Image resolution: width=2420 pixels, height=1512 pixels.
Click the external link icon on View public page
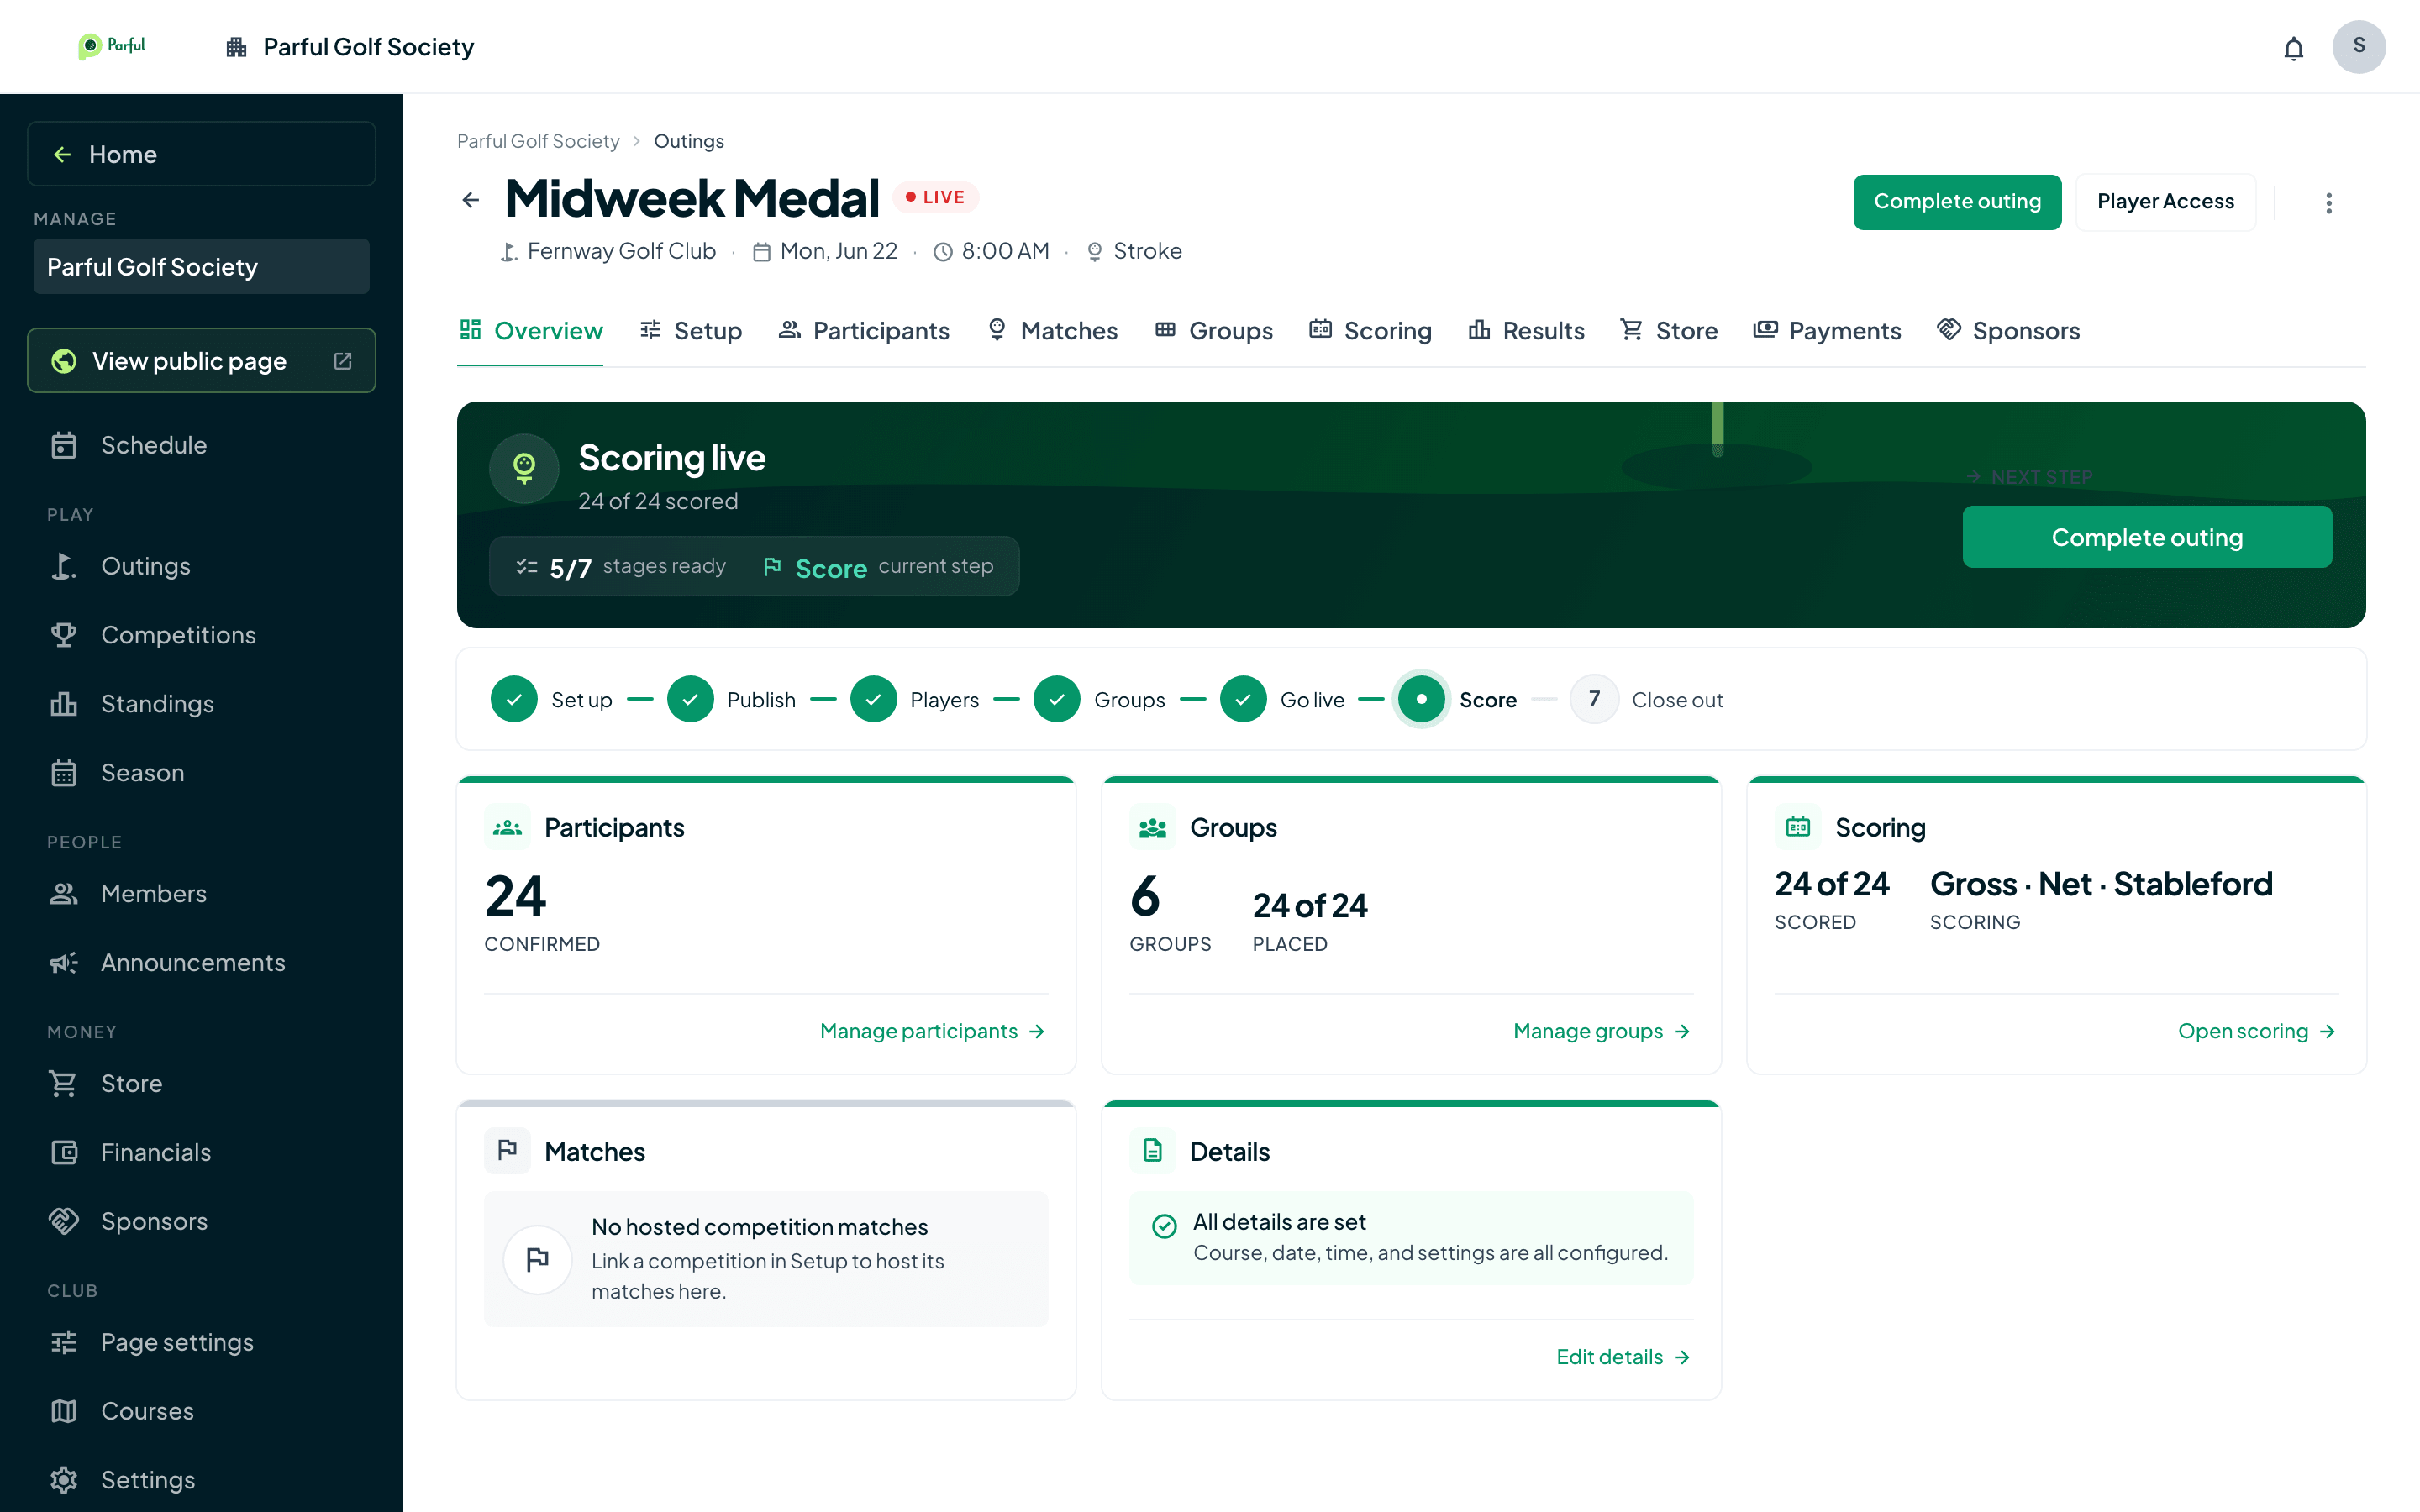[x=342, y=361]
